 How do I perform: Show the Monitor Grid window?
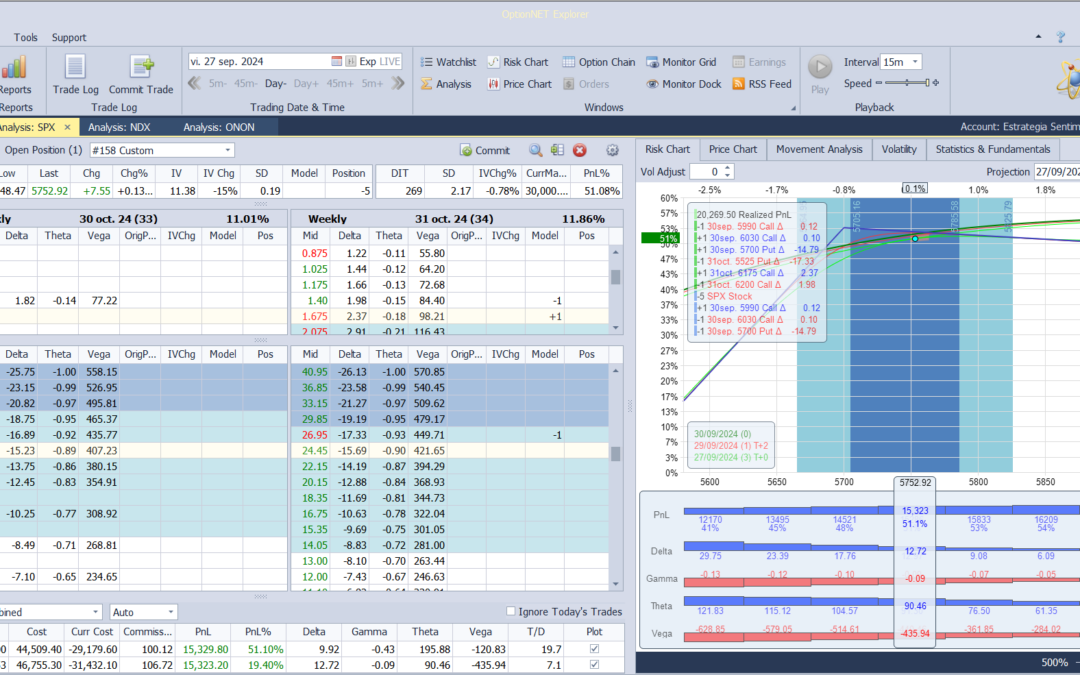pyautogui.click(x=687, y=62)
